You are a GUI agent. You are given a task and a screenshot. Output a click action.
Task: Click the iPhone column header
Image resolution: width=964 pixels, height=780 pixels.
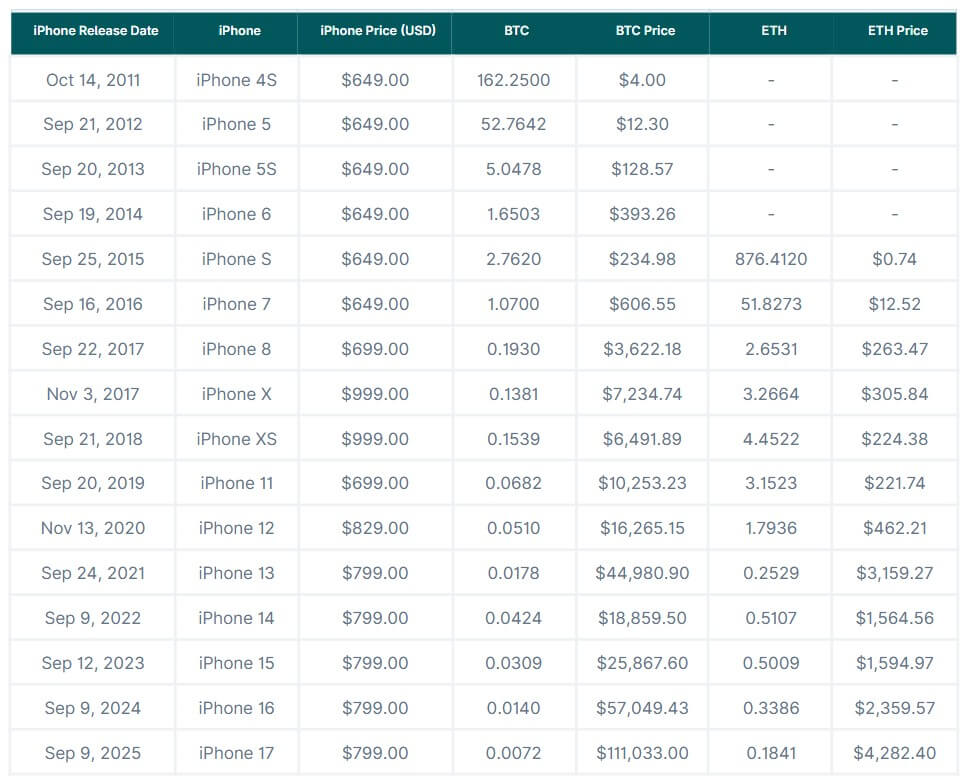tap(238, 31)
